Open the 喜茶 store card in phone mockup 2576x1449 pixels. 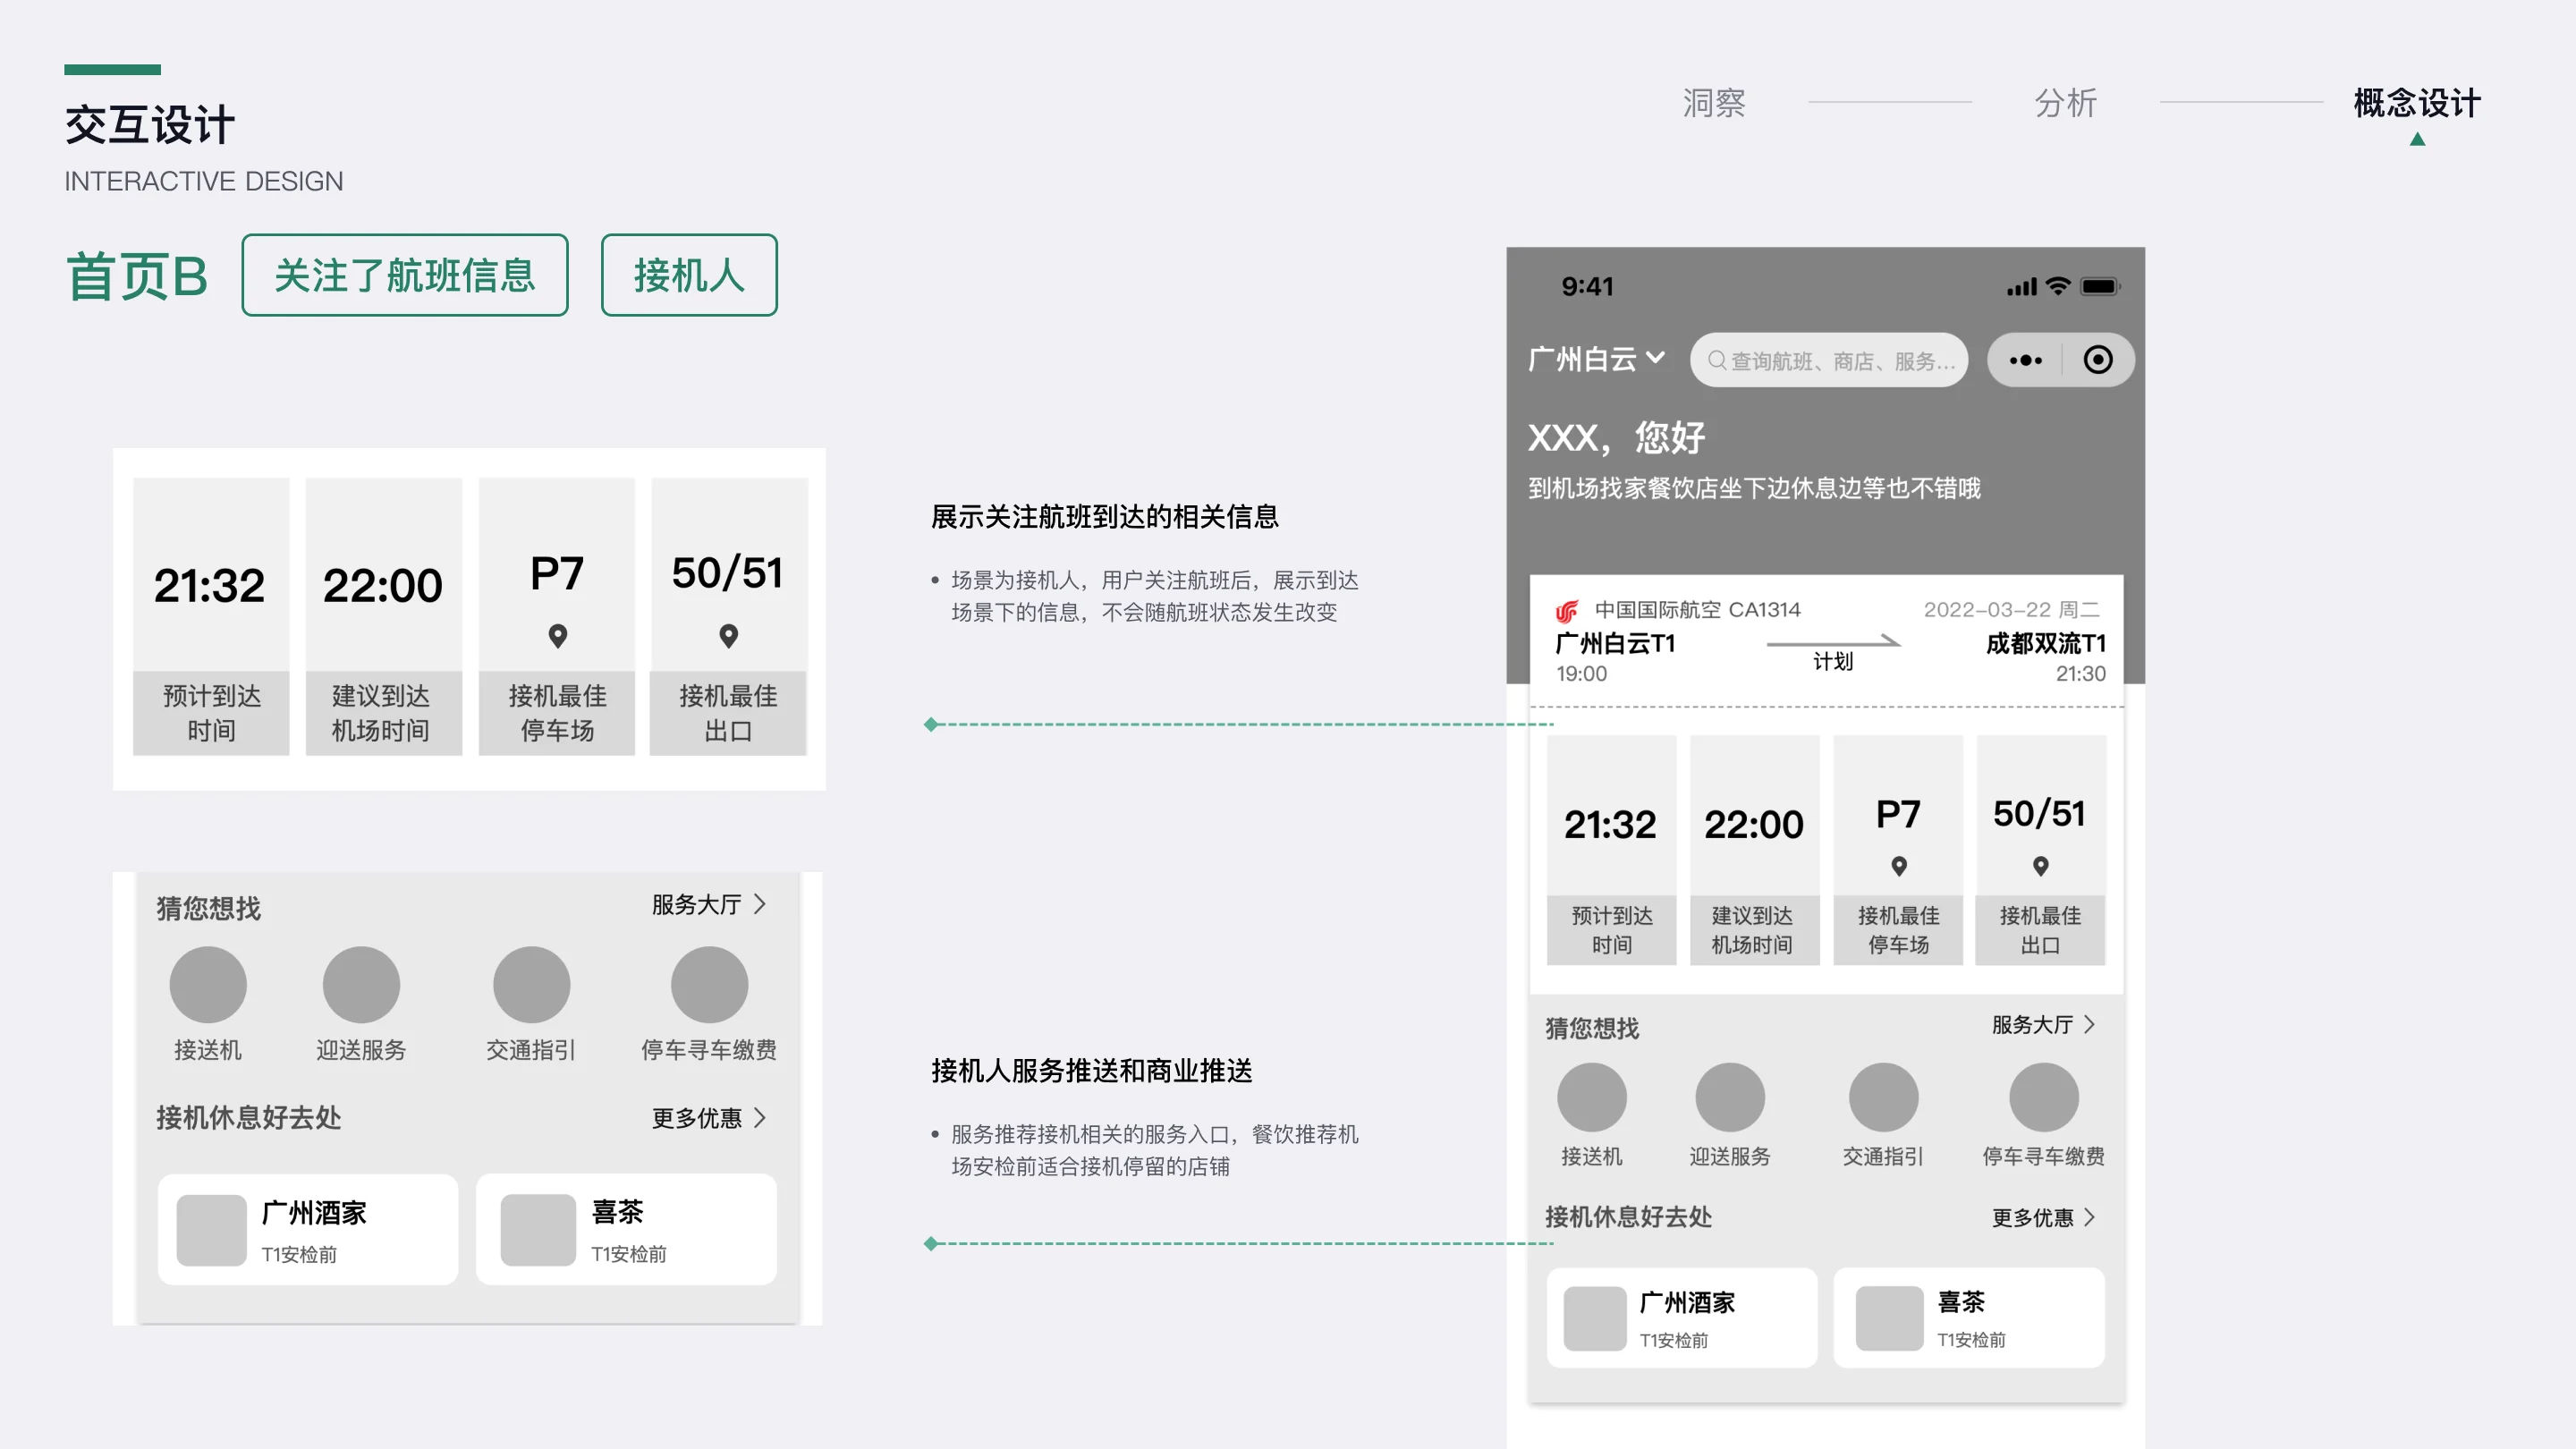[x=1969, y=1318]
